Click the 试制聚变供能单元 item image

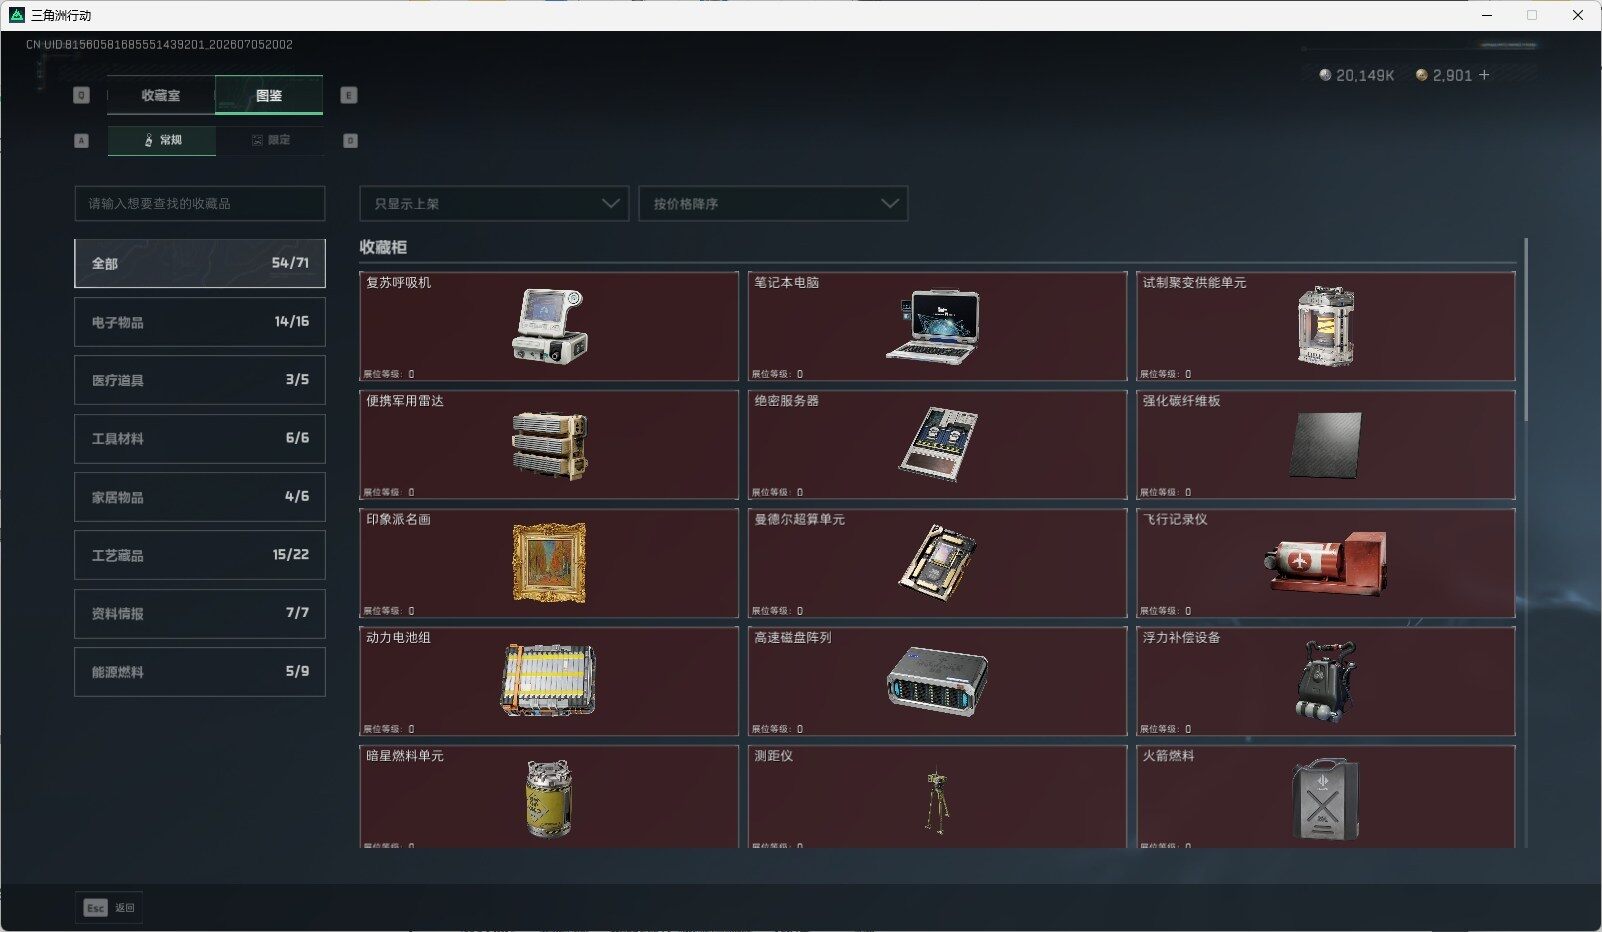(1326, 326)
